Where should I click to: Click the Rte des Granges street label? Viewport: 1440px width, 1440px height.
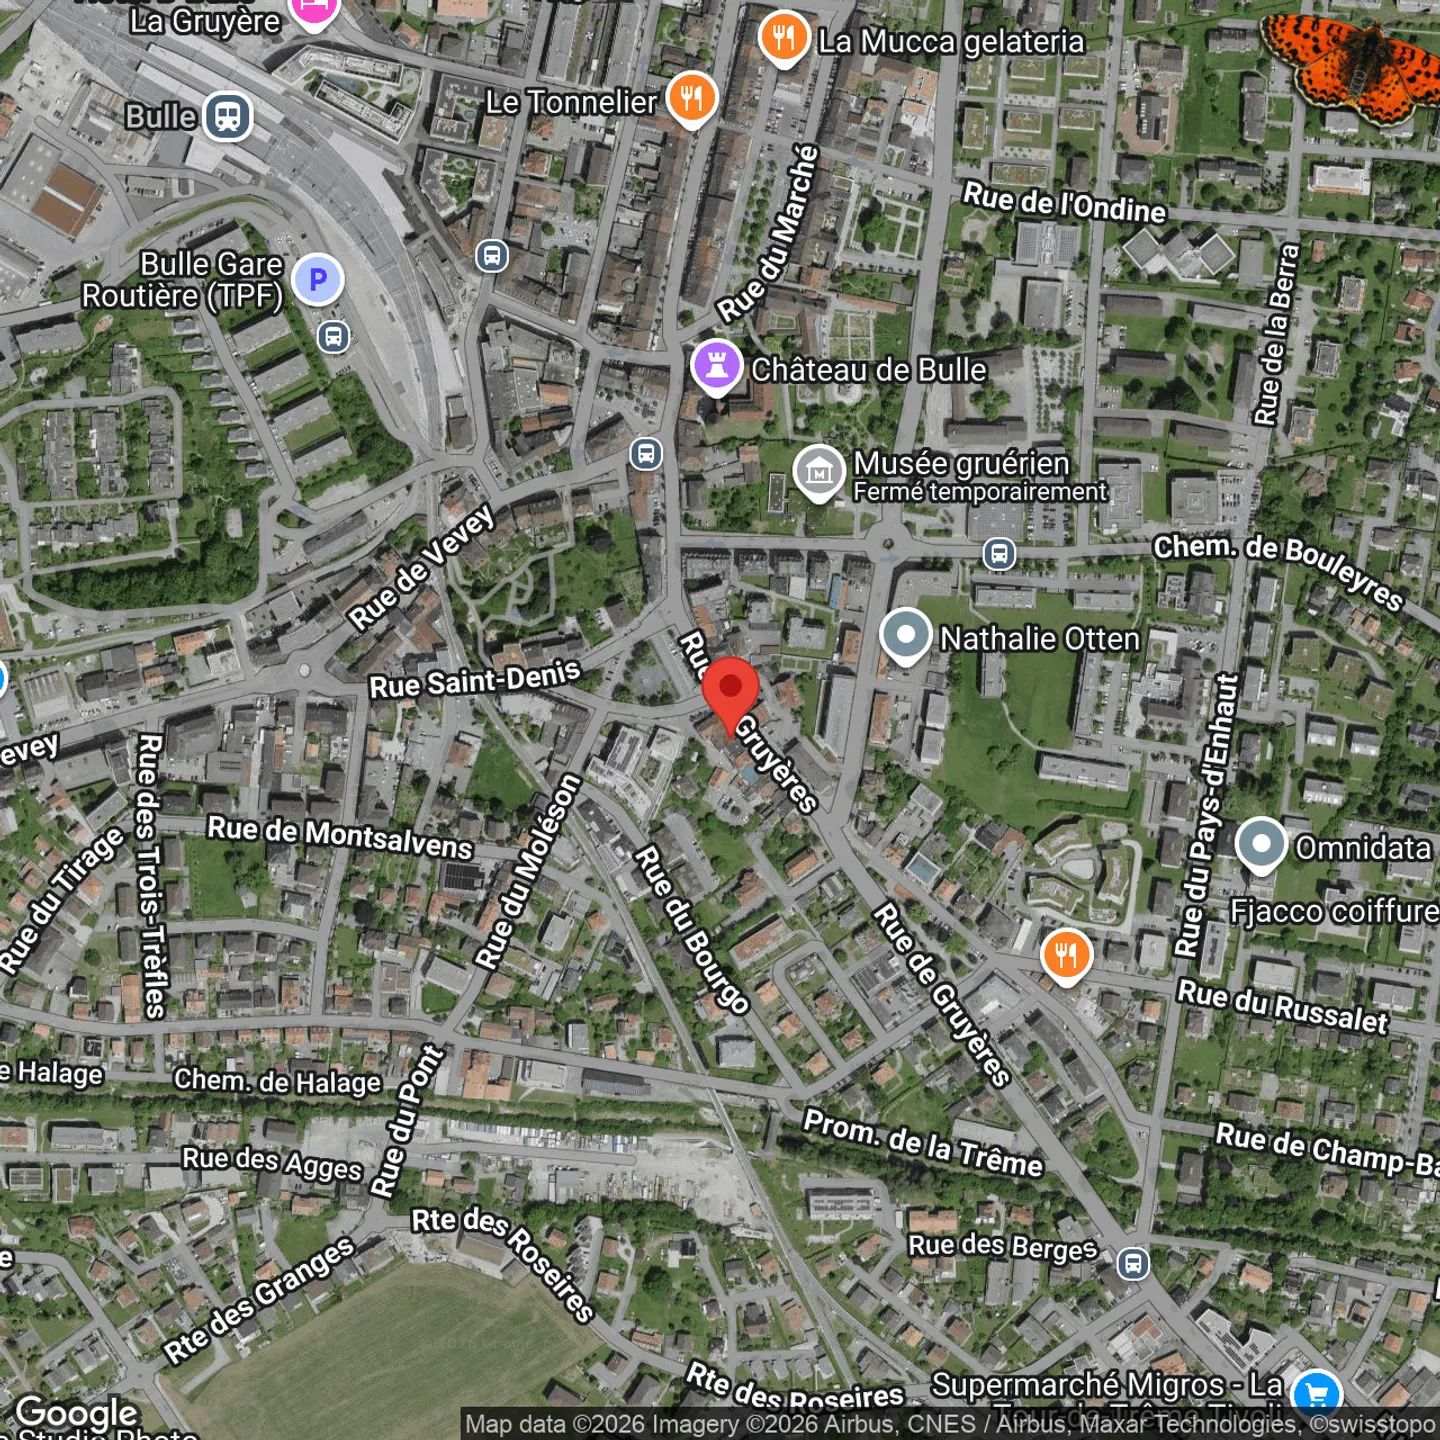260,1300
